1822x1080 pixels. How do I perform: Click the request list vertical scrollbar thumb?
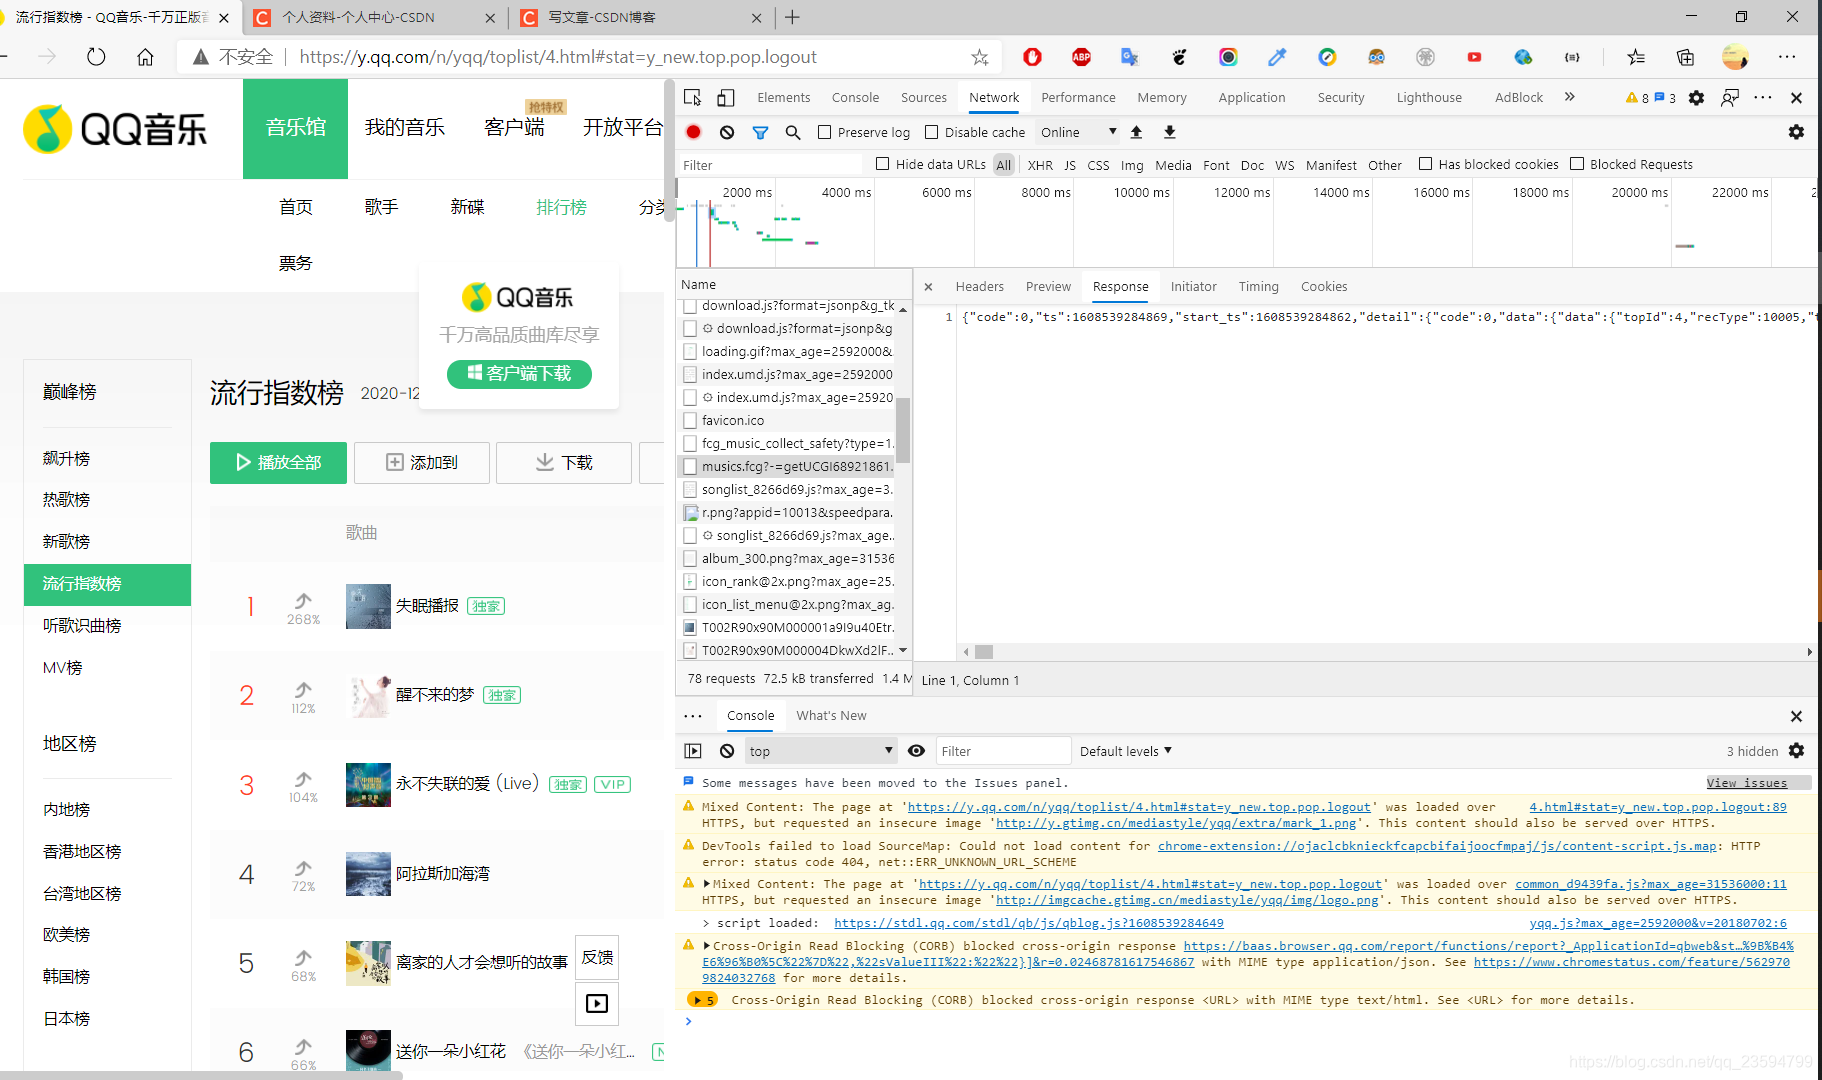click(x=903, y=430)
